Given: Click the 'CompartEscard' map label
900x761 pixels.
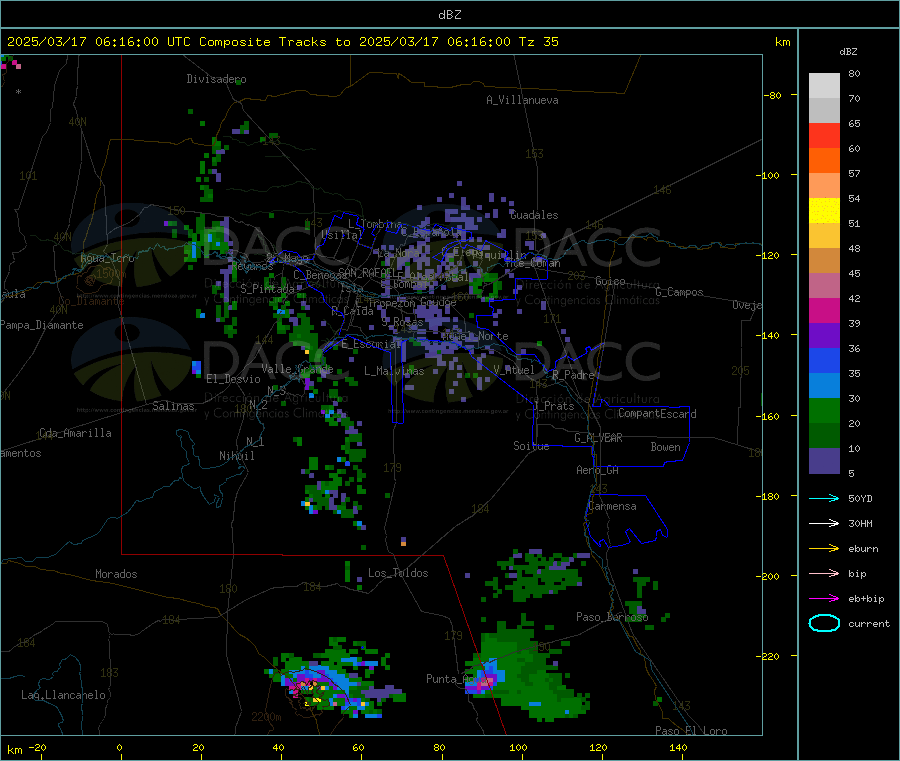Looking at the screenshot, I should (657, 414).
